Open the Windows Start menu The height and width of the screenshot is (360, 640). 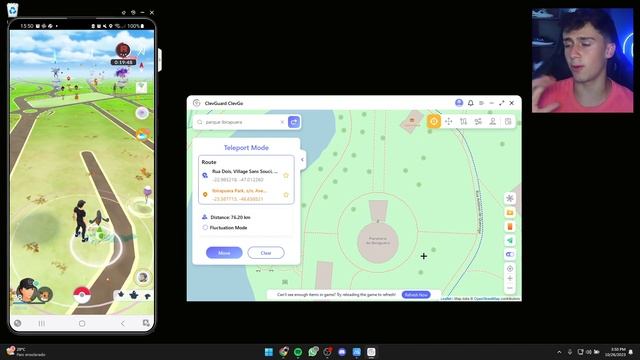coord(269,352)
